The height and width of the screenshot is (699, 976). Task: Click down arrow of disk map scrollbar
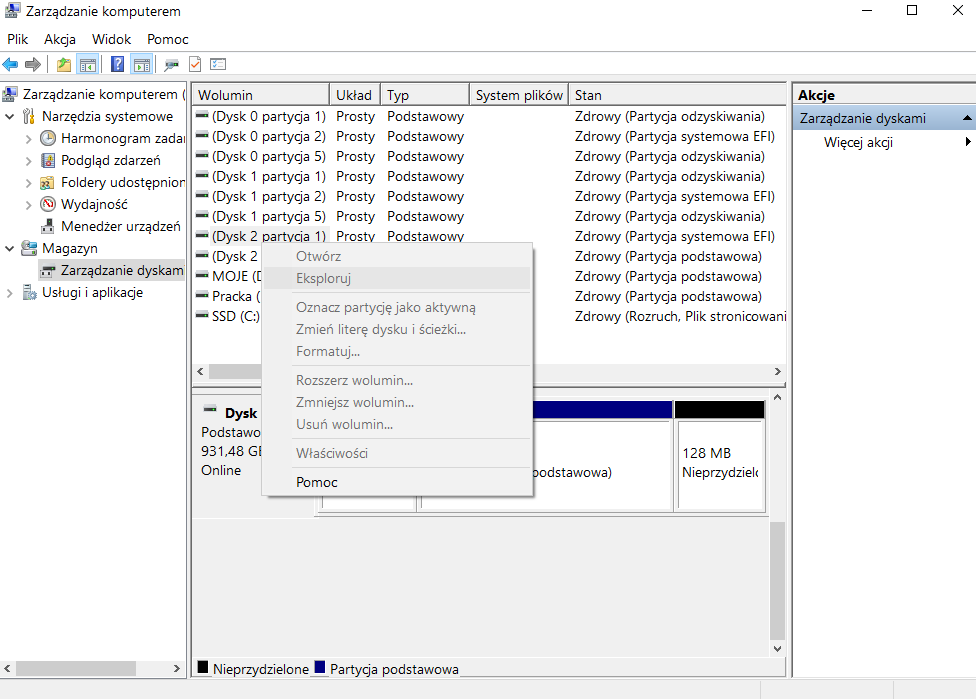coord(777,649)
